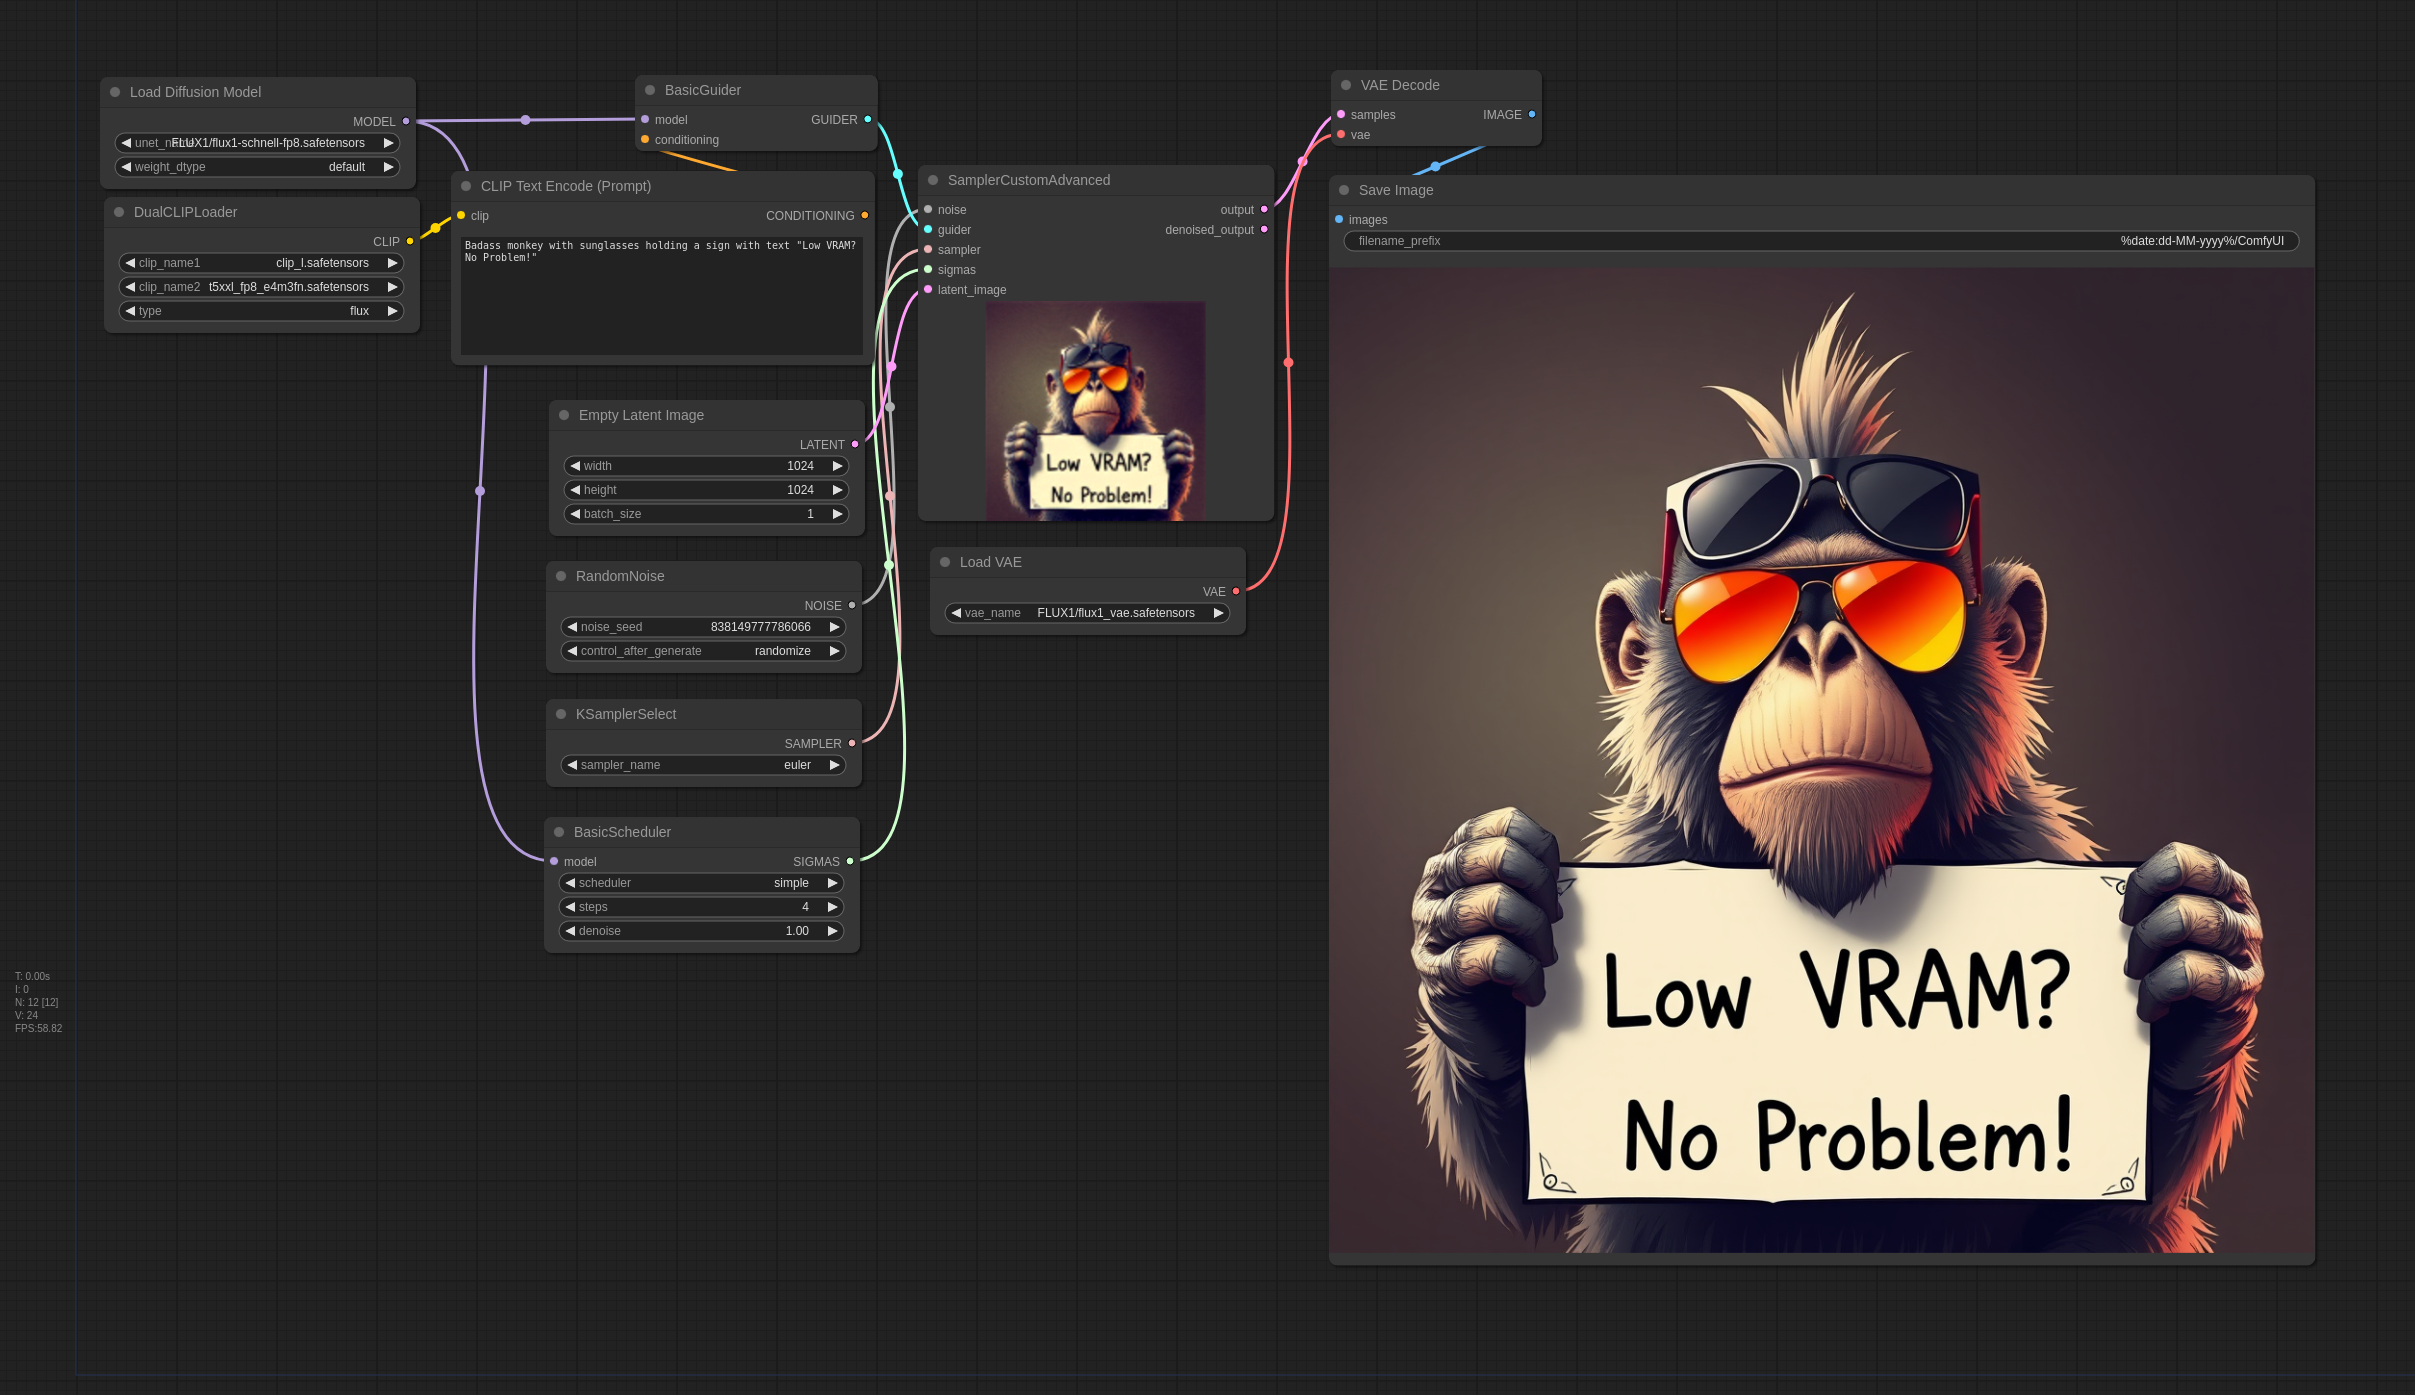Click the VAE Decode node icon

tap(1346, 85)
